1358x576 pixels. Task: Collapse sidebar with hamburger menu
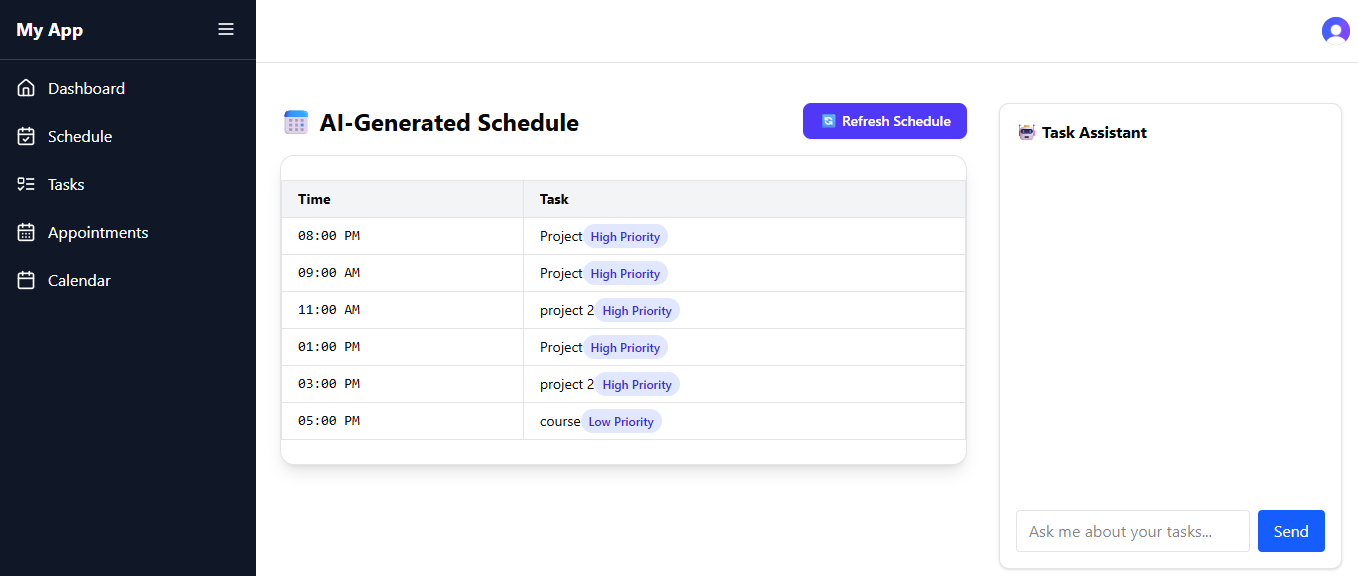[x=226, y=29]
